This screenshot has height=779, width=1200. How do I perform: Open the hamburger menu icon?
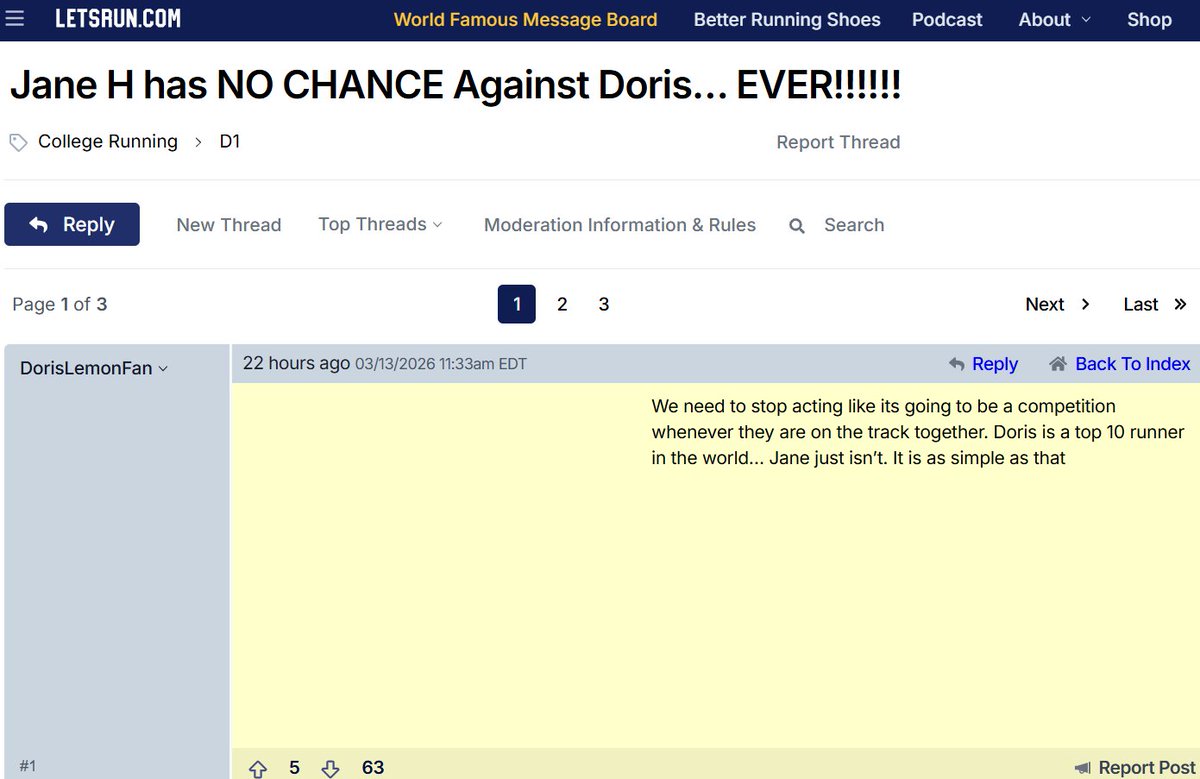click(x=15, y=19)
